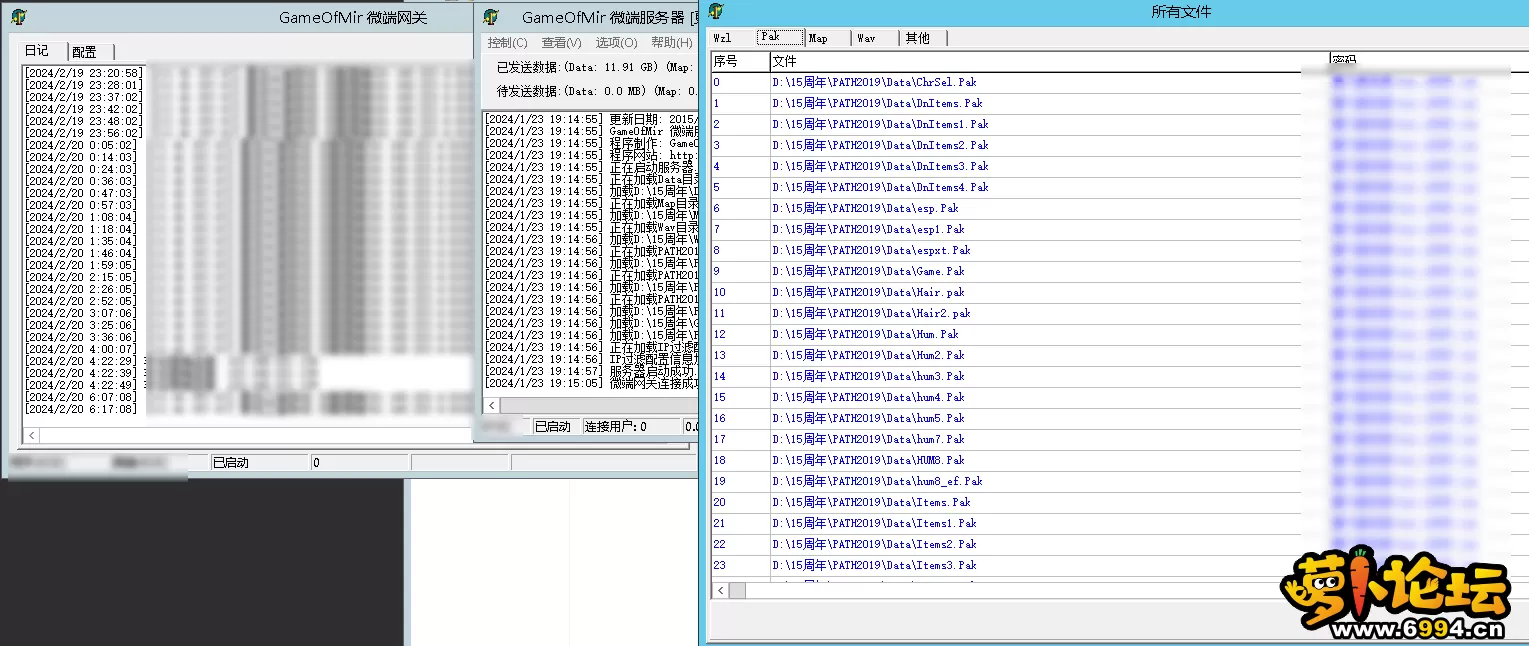The height and width of the screenshot is (646, 1529).
Task: Switch to the 日记 tab in gateway window
Action: (37, 51)
